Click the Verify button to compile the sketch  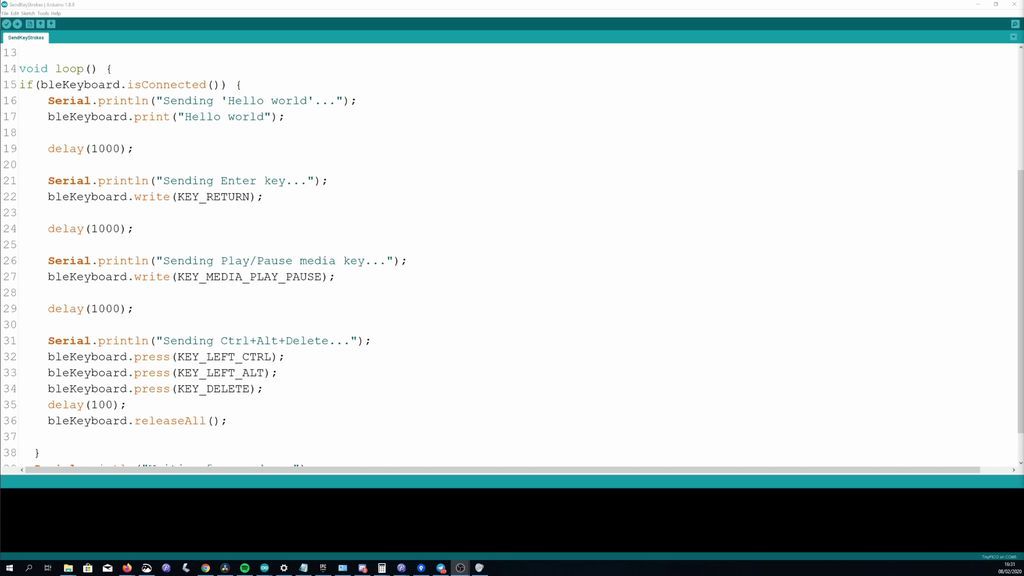coord(6,23)
